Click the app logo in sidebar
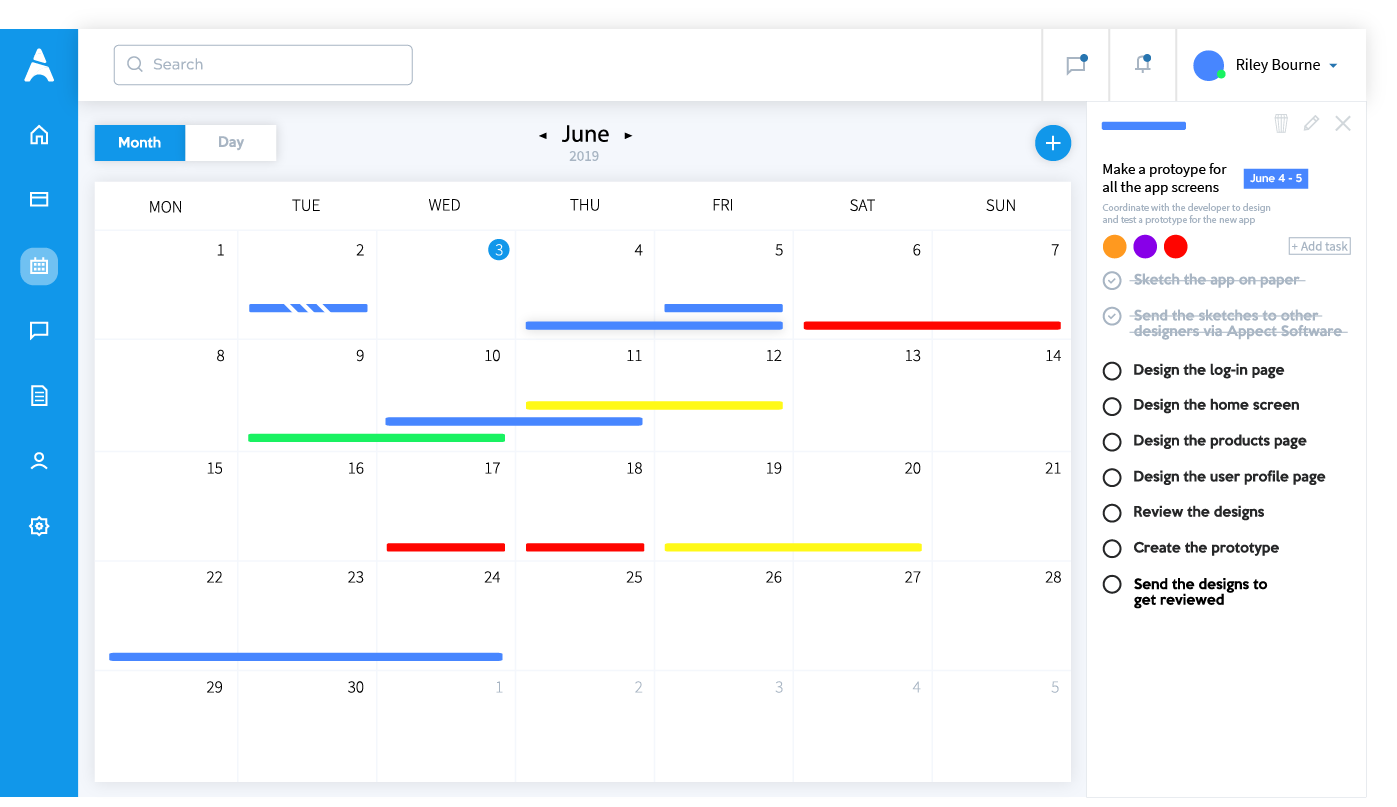Image resolution: width=1397 pixels, height=807 pixels. 39,65
